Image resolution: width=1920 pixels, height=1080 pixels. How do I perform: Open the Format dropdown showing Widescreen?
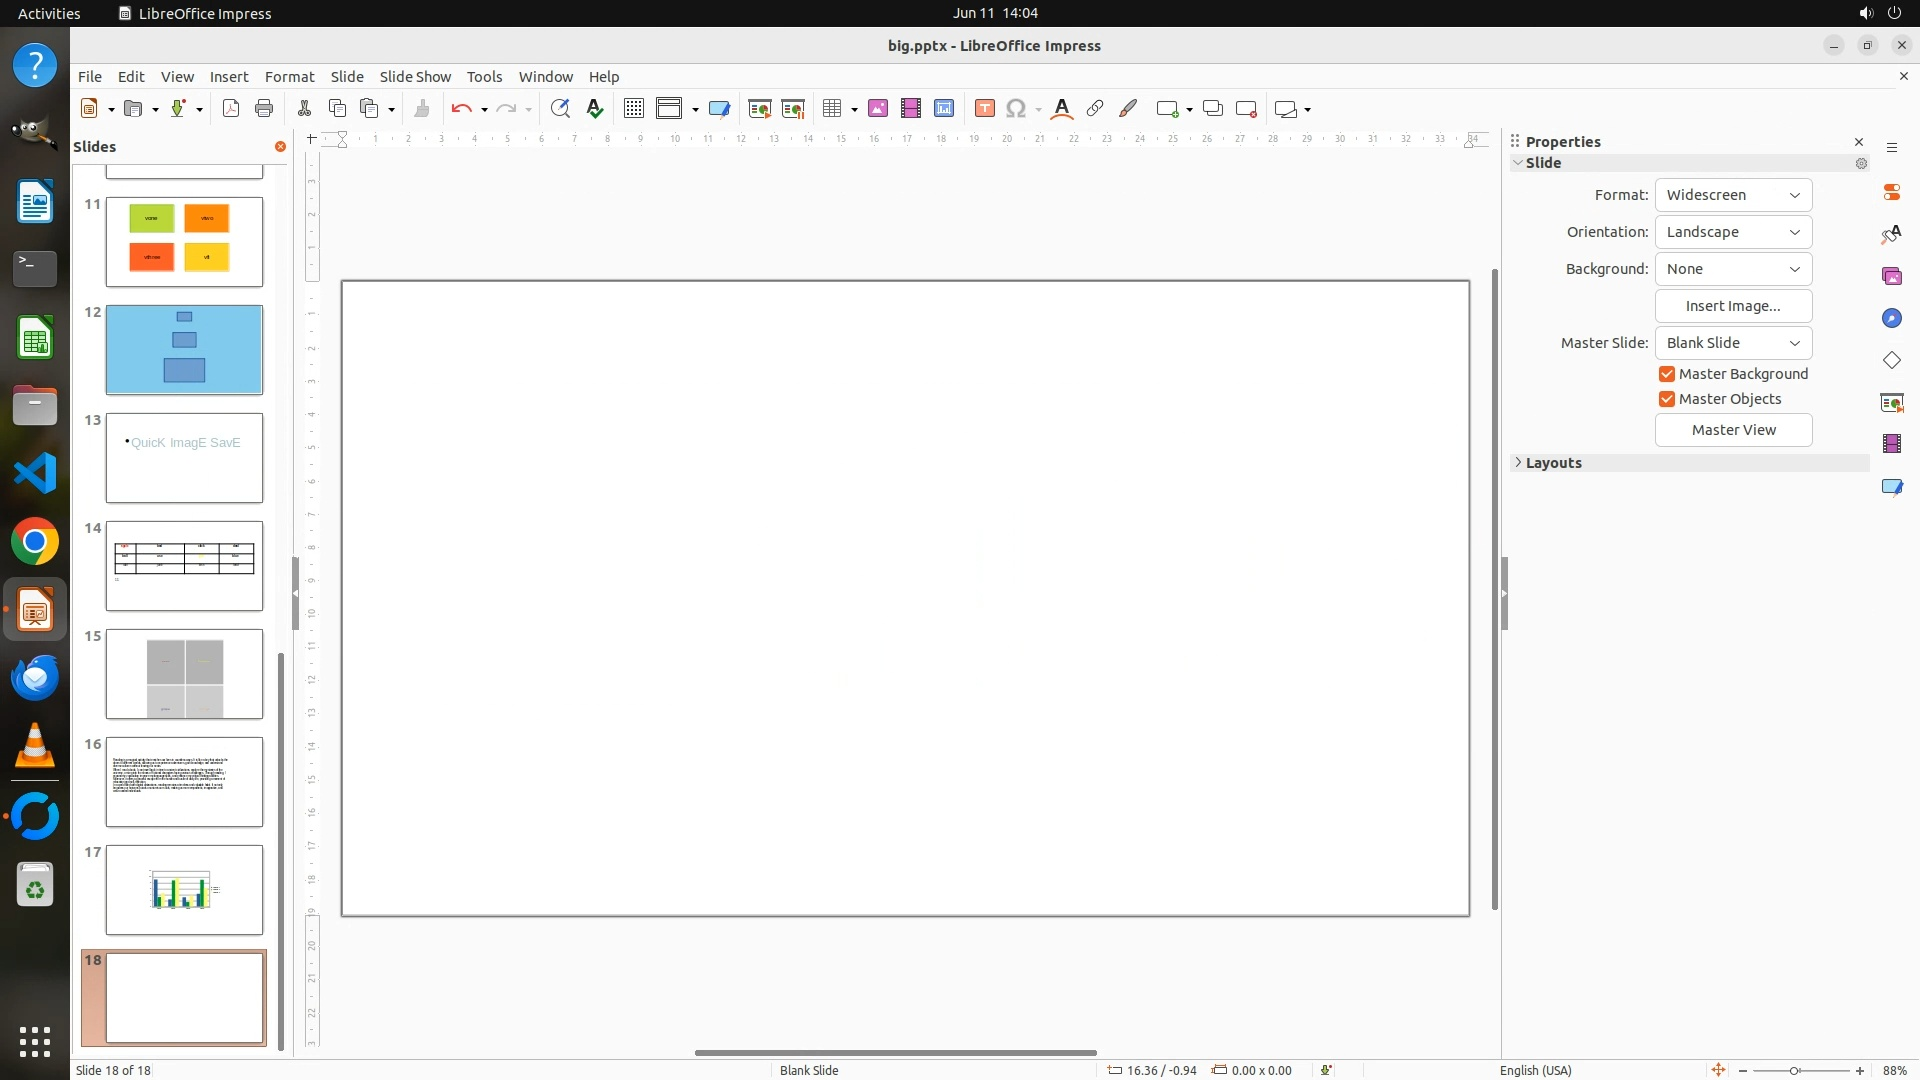[1733, 195]
